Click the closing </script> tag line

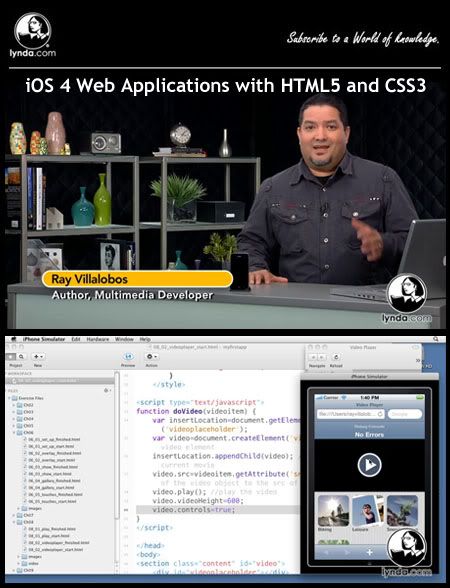click(154, 528)
